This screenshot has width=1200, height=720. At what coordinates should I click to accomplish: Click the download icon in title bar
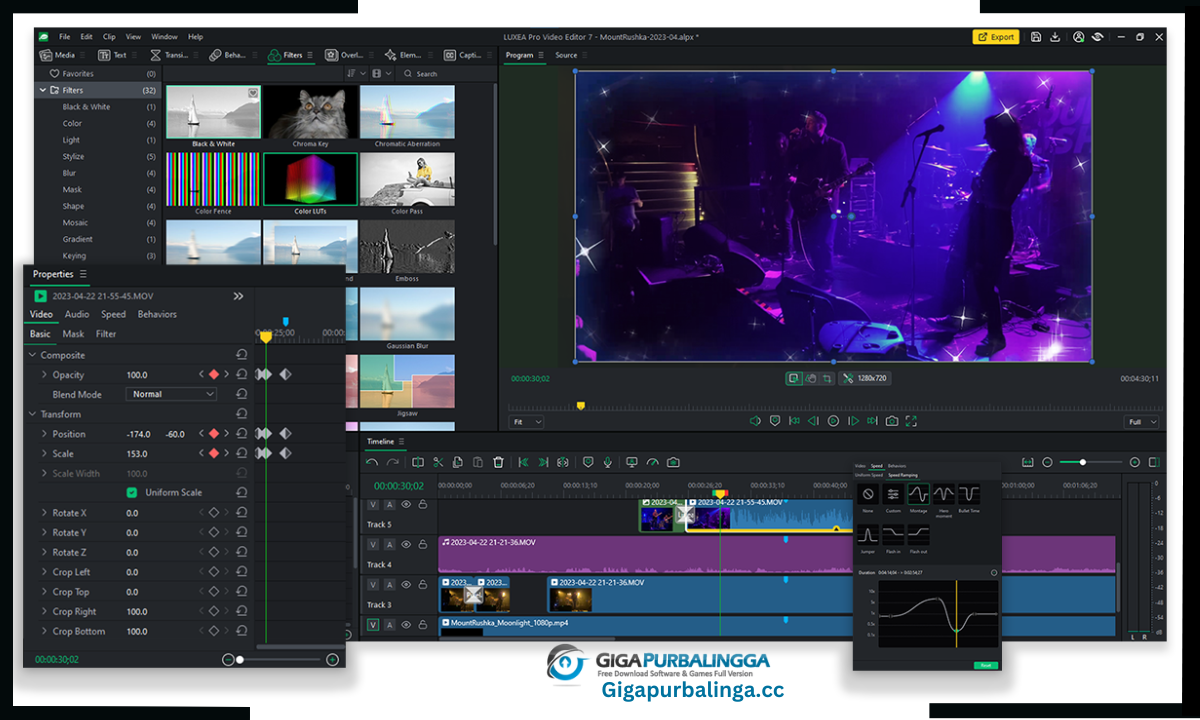click(x=1055, y=37)
